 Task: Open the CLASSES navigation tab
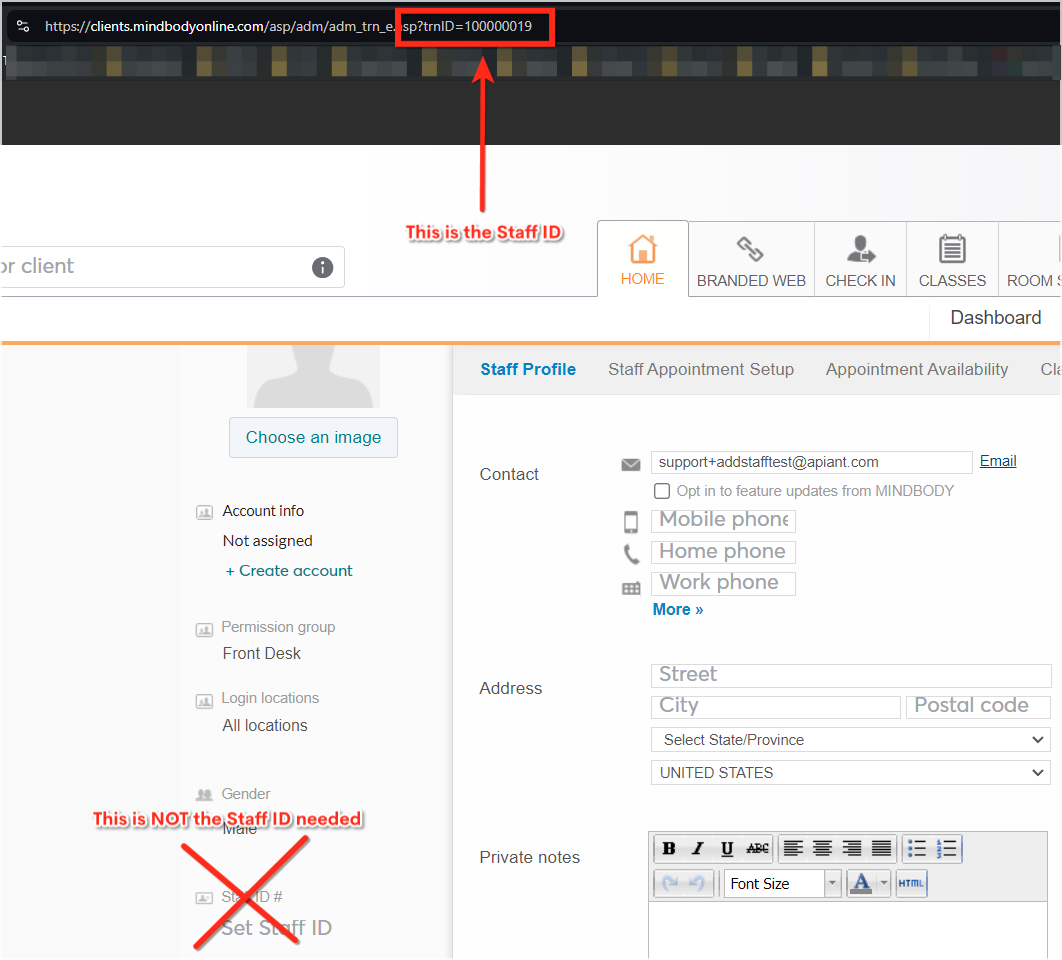pyautogui.click(x=952, y=260)
